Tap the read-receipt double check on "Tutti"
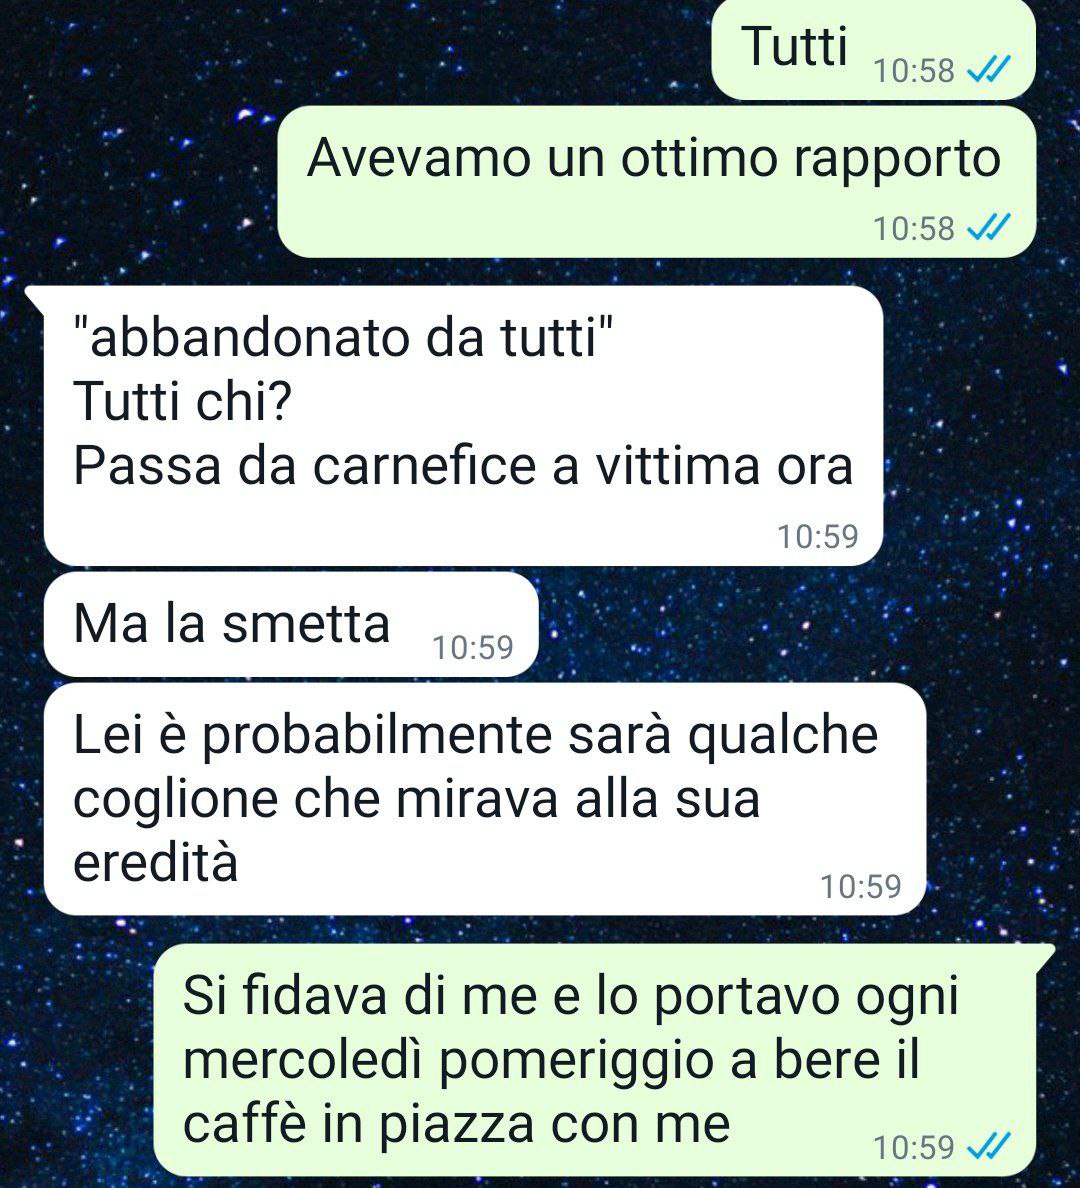1080x1188 pixels. point(990,71)
